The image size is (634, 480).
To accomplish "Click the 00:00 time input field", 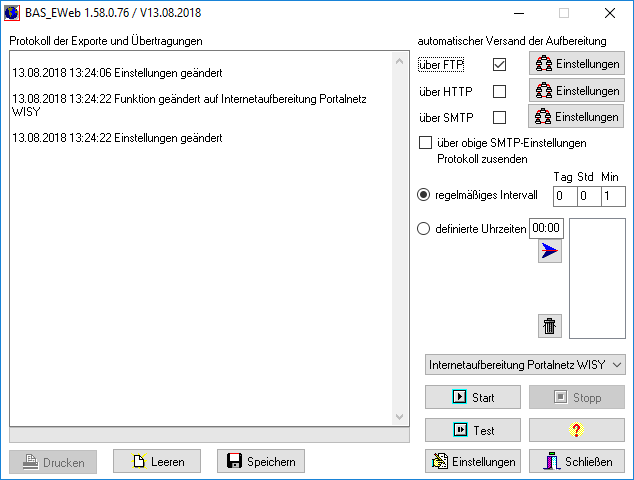I will 546,228.
